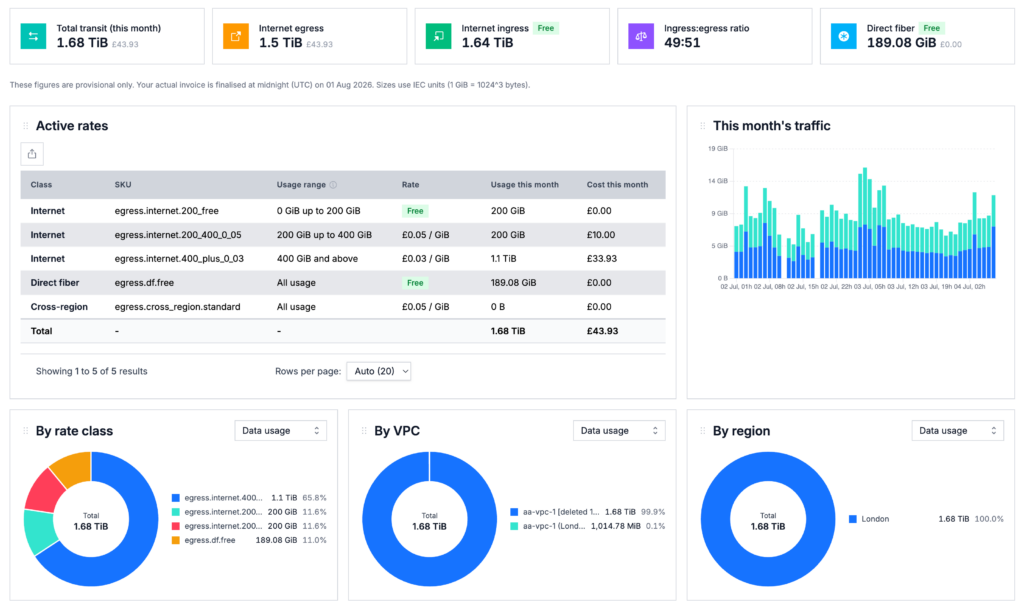
Task: Open the By region Data usage dropdown
Action: point(957,431)
